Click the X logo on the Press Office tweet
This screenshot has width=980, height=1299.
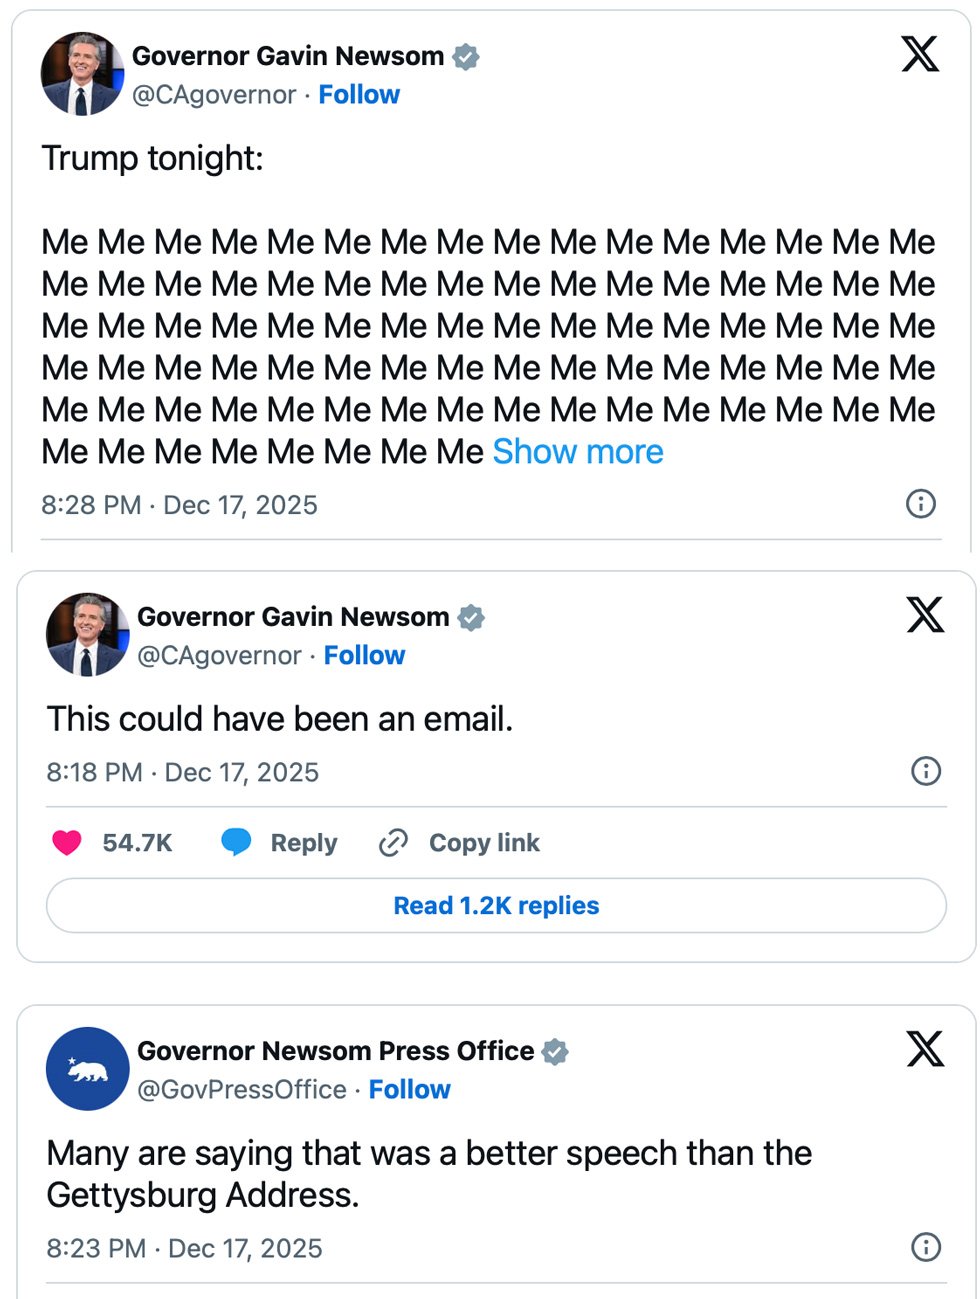pyautogui.click(x=925, y=1049)
